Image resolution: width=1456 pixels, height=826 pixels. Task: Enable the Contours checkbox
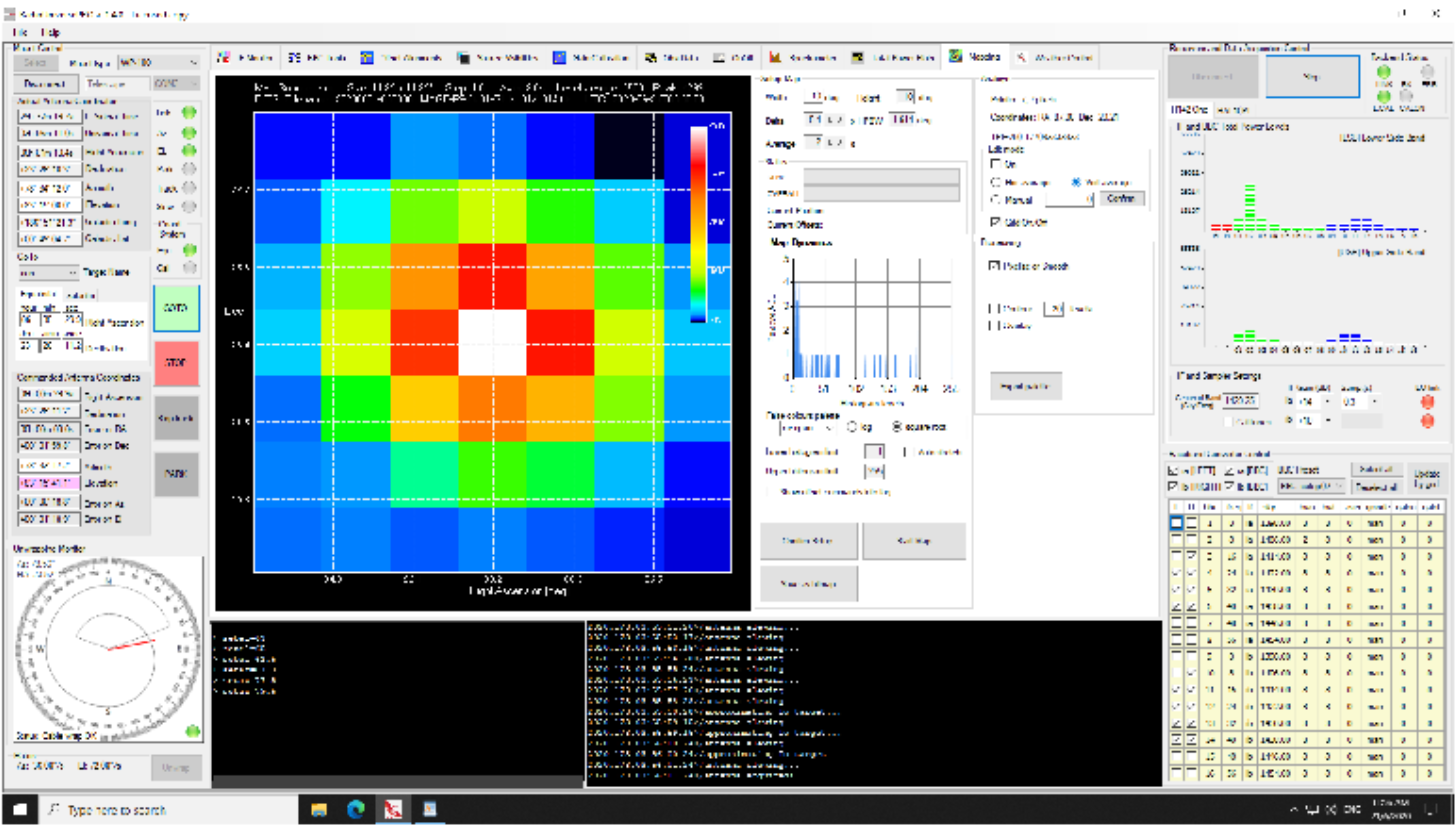(994, 308)
